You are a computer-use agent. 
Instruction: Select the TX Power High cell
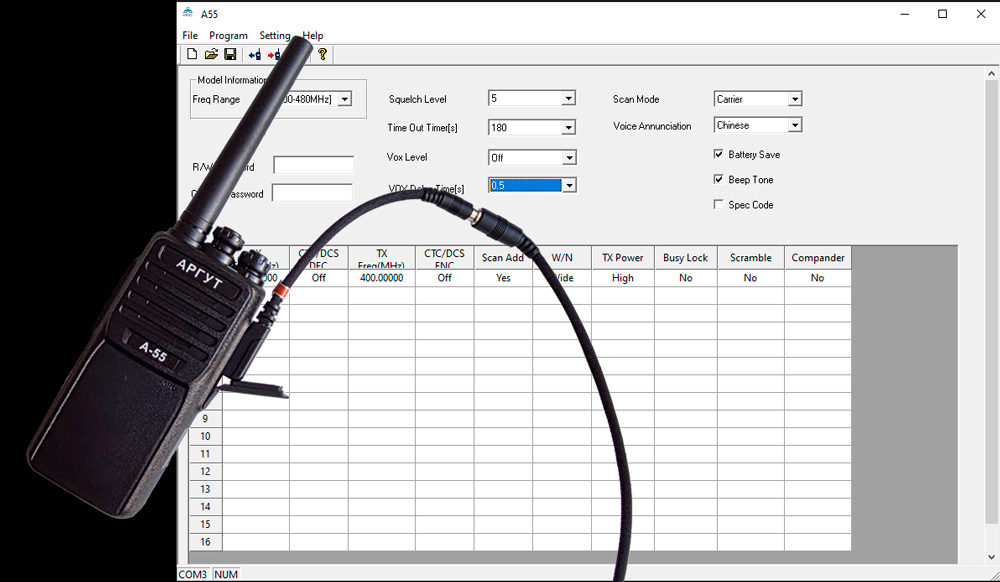[622, 278]
